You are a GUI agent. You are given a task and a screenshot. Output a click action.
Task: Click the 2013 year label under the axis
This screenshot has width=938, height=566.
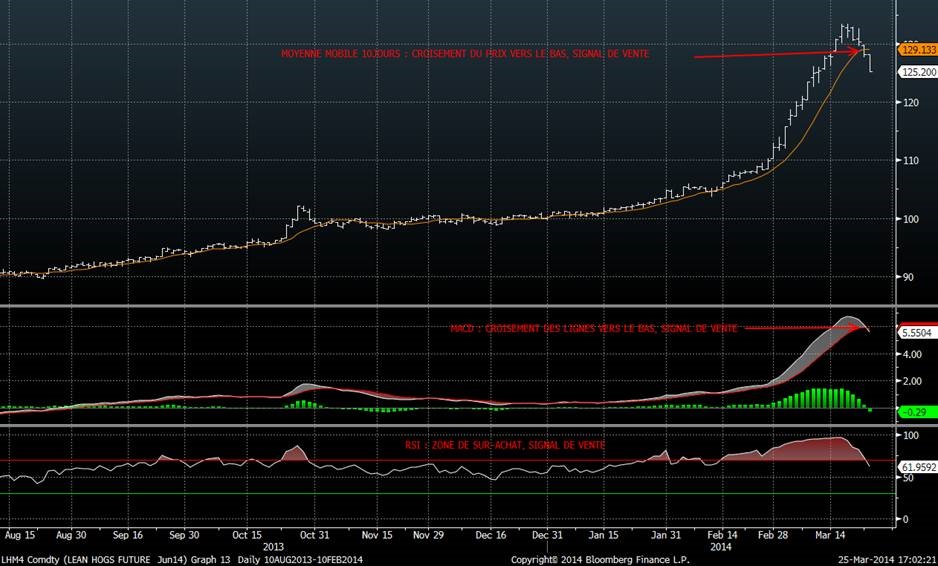272,547
